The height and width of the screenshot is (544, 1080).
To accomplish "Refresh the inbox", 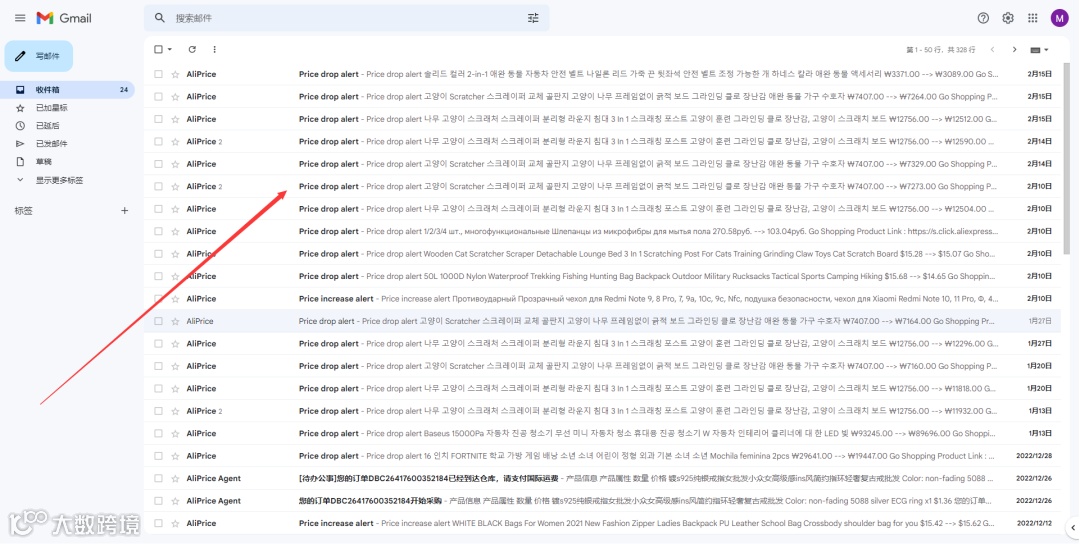I will [192, 50].
